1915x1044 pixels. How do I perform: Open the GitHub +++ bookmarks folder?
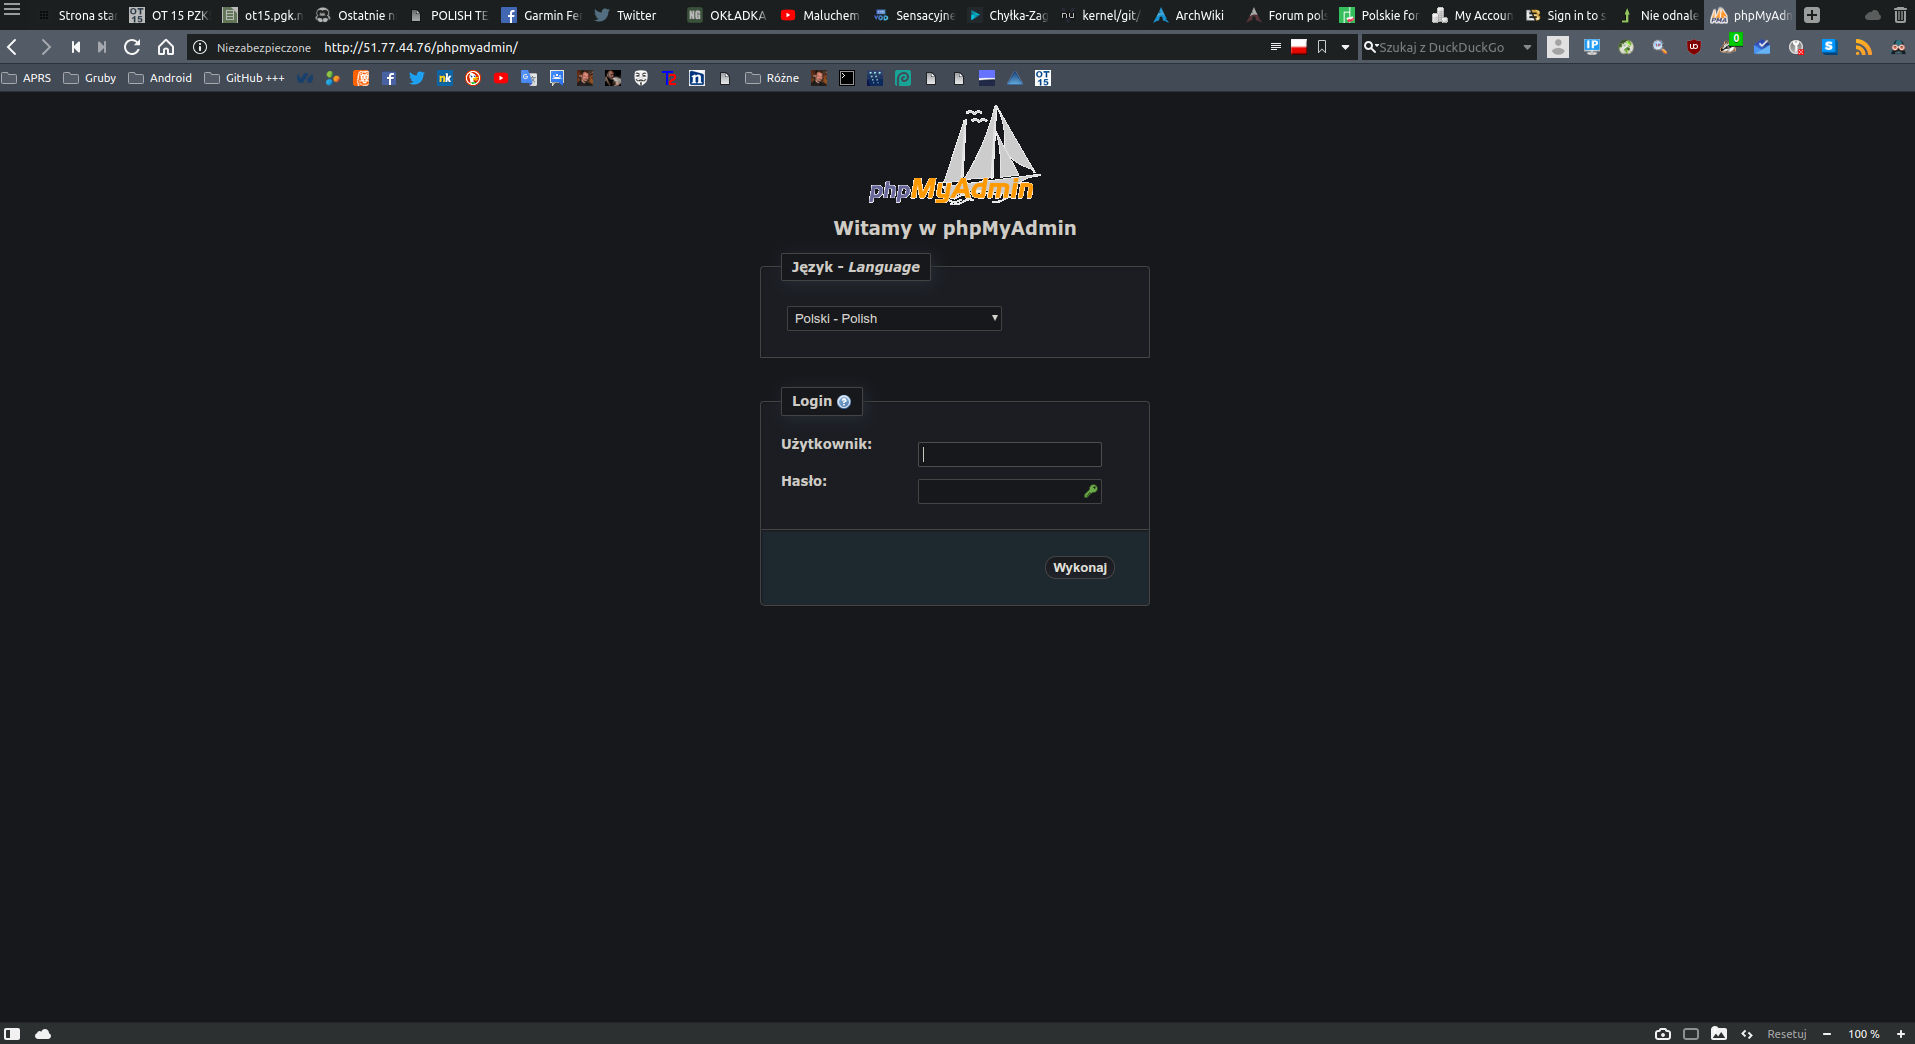coord(245,78)
